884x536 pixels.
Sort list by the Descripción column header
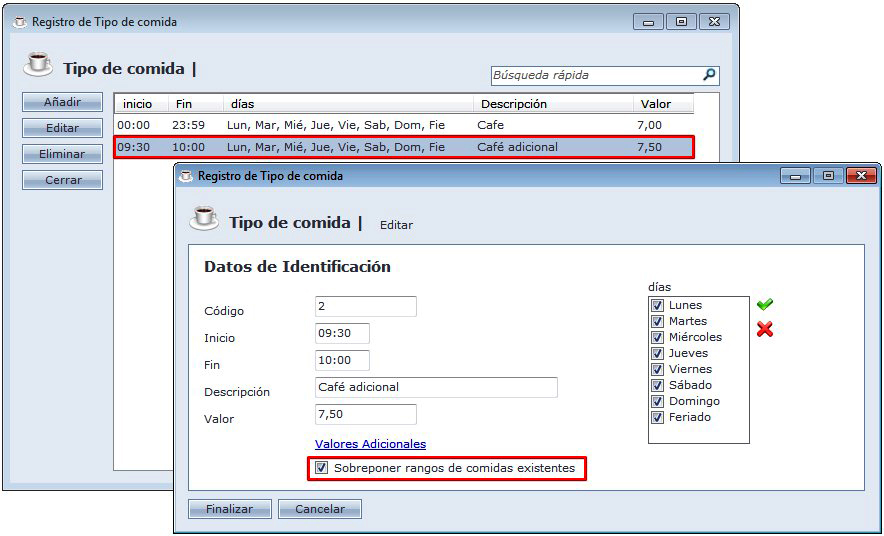click(x=514, y=104)
